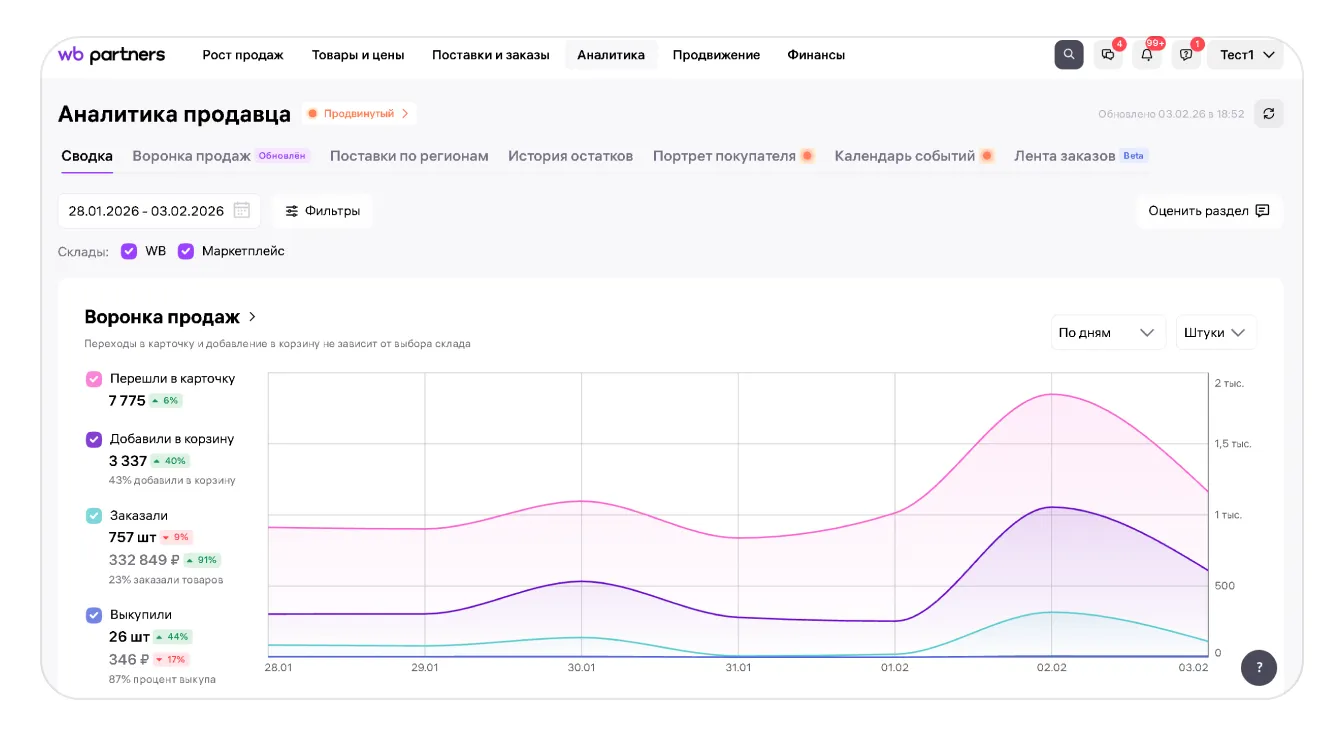The width and height of the screenshot is (1344, 736).
Task: Open the chat messages icon
Action: coord(1107,55)
